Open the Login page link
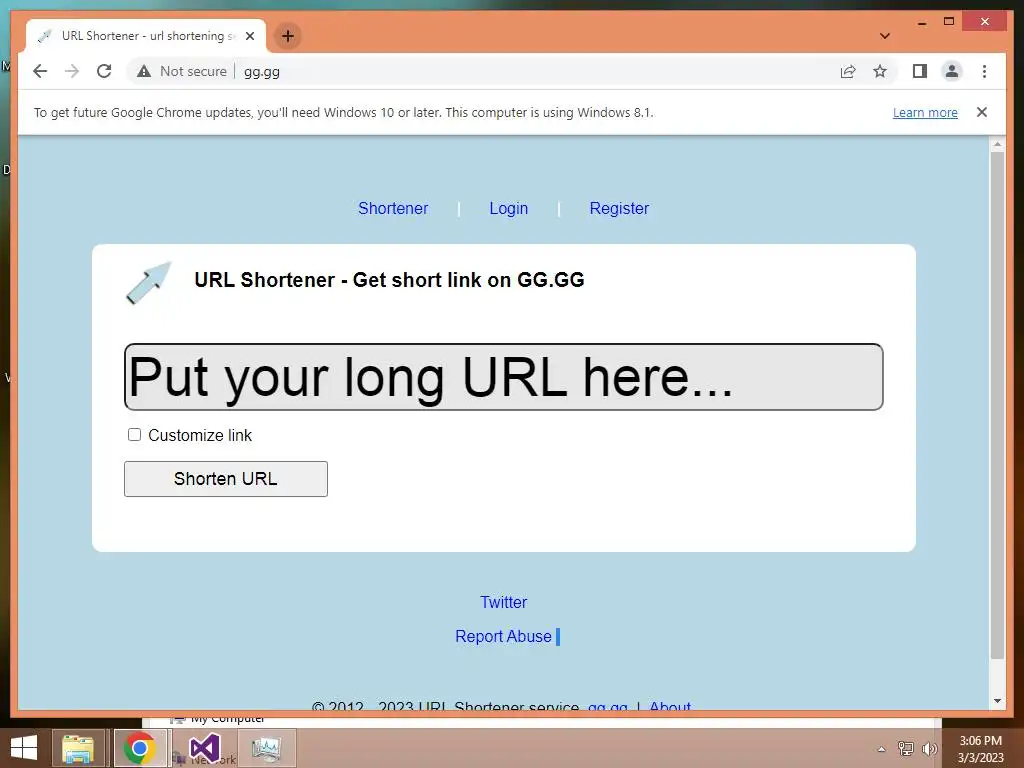The height and width of the screenshot is (768, 1024). tap(509, 208)
